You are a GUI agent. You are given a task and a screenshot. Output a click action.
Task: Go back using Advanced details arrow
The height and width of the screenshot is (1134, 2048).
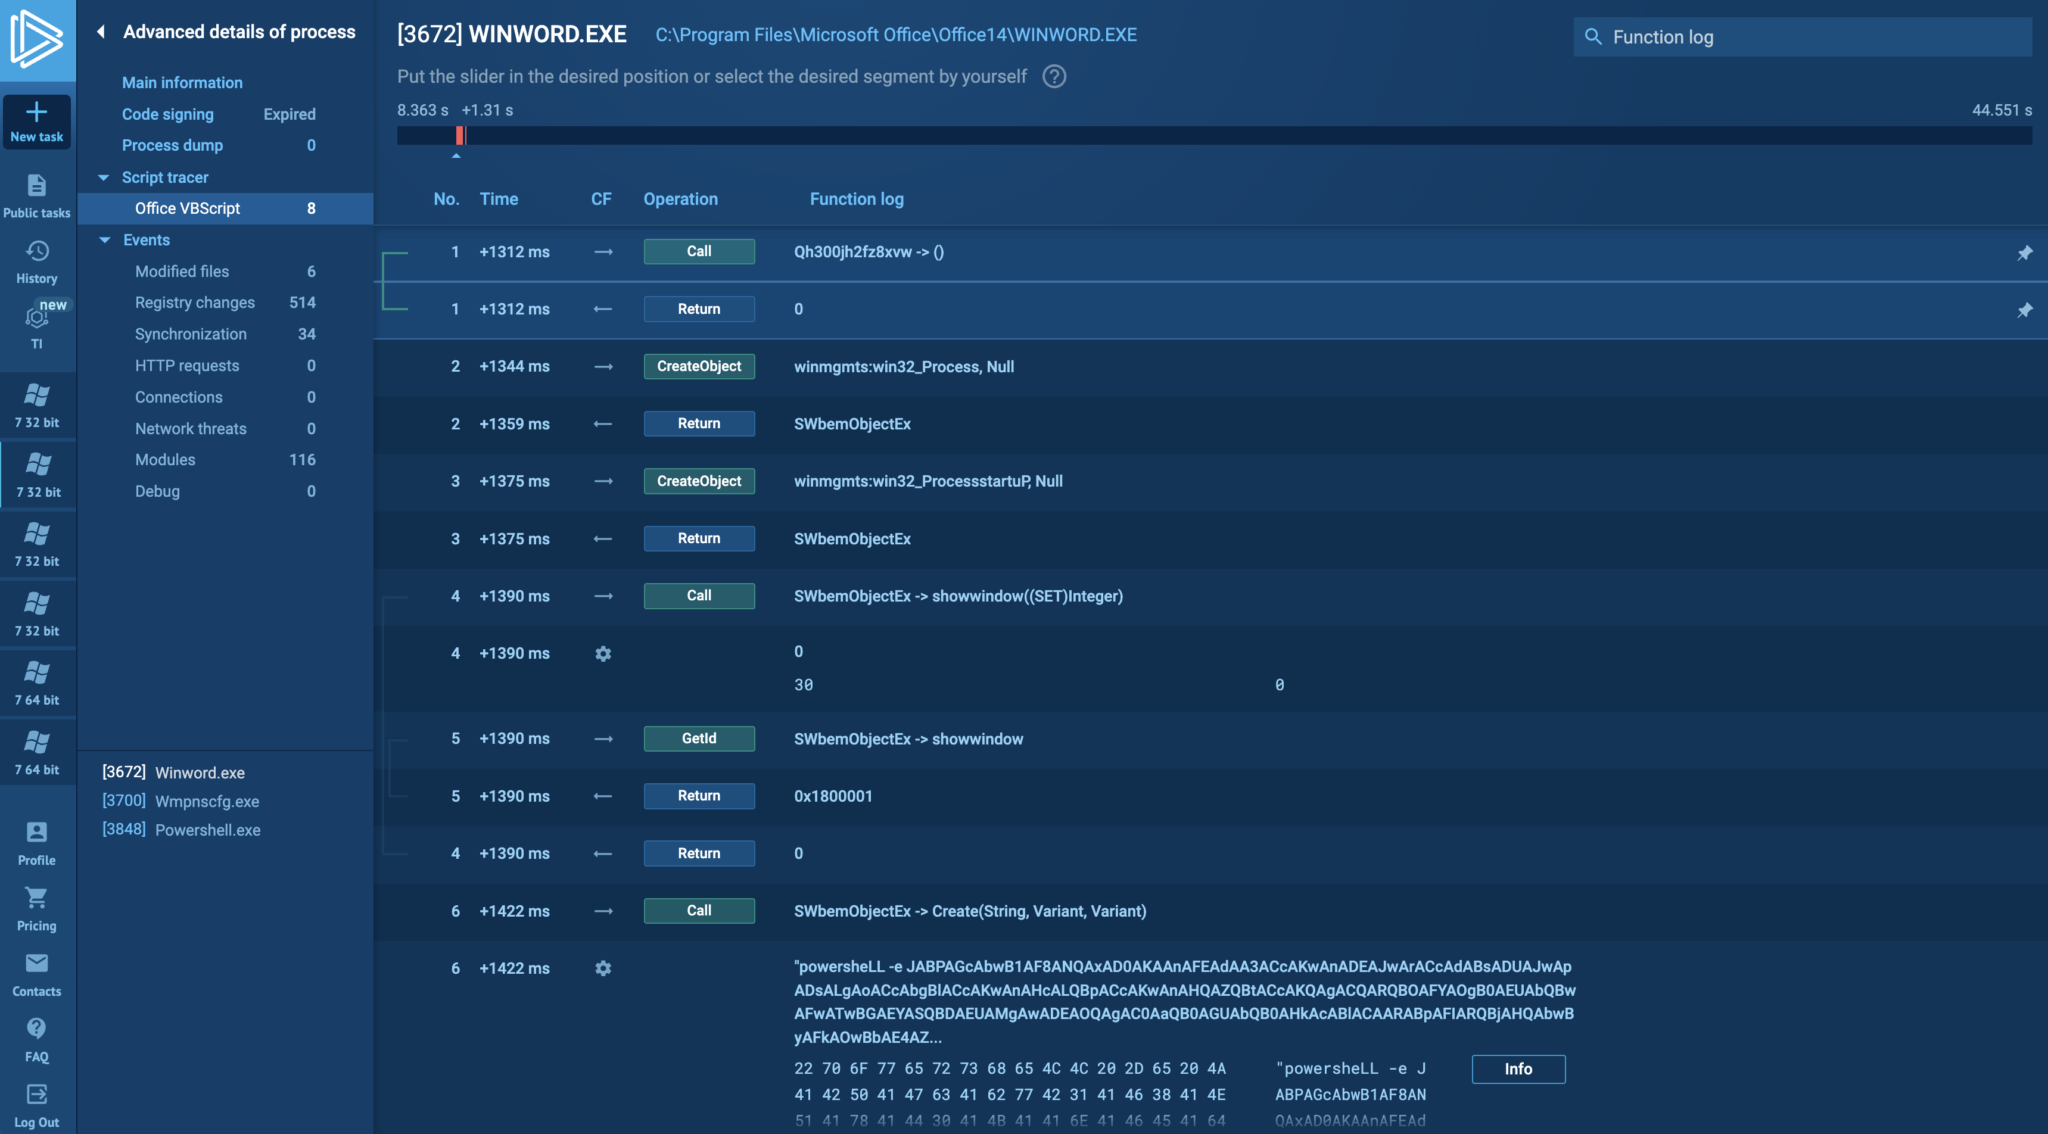[101, 32]
